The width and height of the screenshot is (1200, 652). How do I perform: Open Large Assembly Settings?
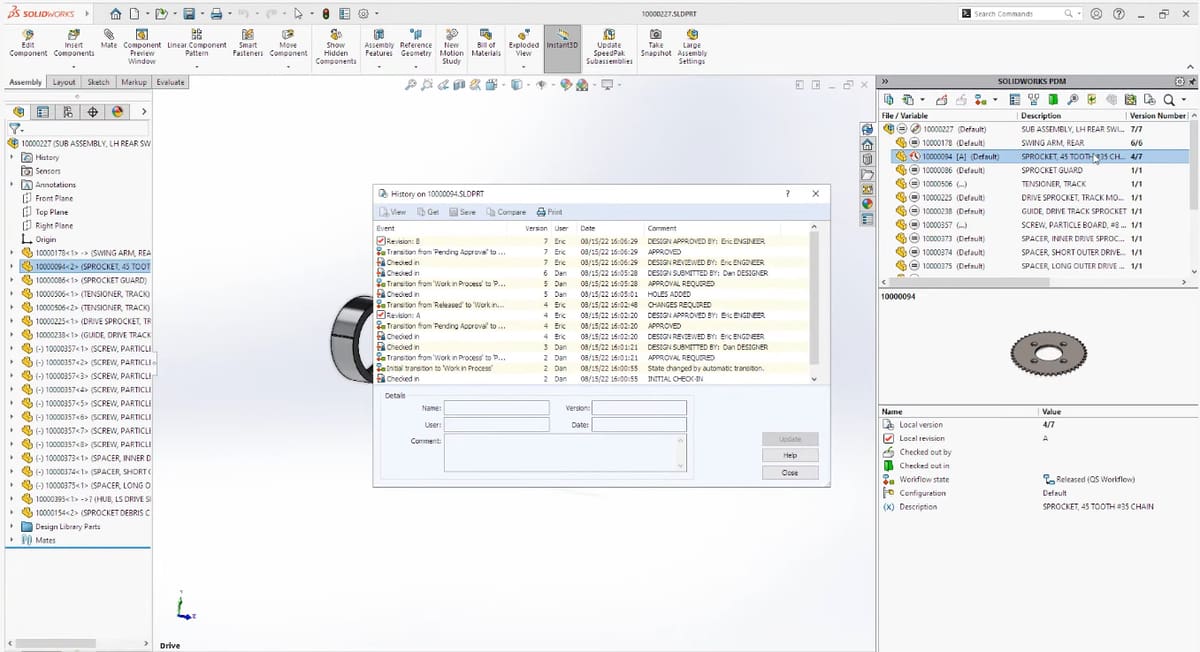692,48
